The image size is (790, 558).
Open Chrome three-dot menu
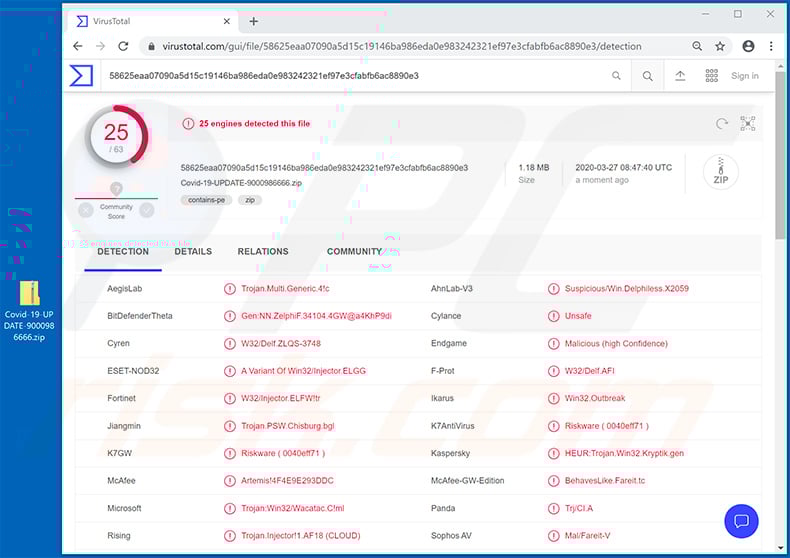click(771, 46)
